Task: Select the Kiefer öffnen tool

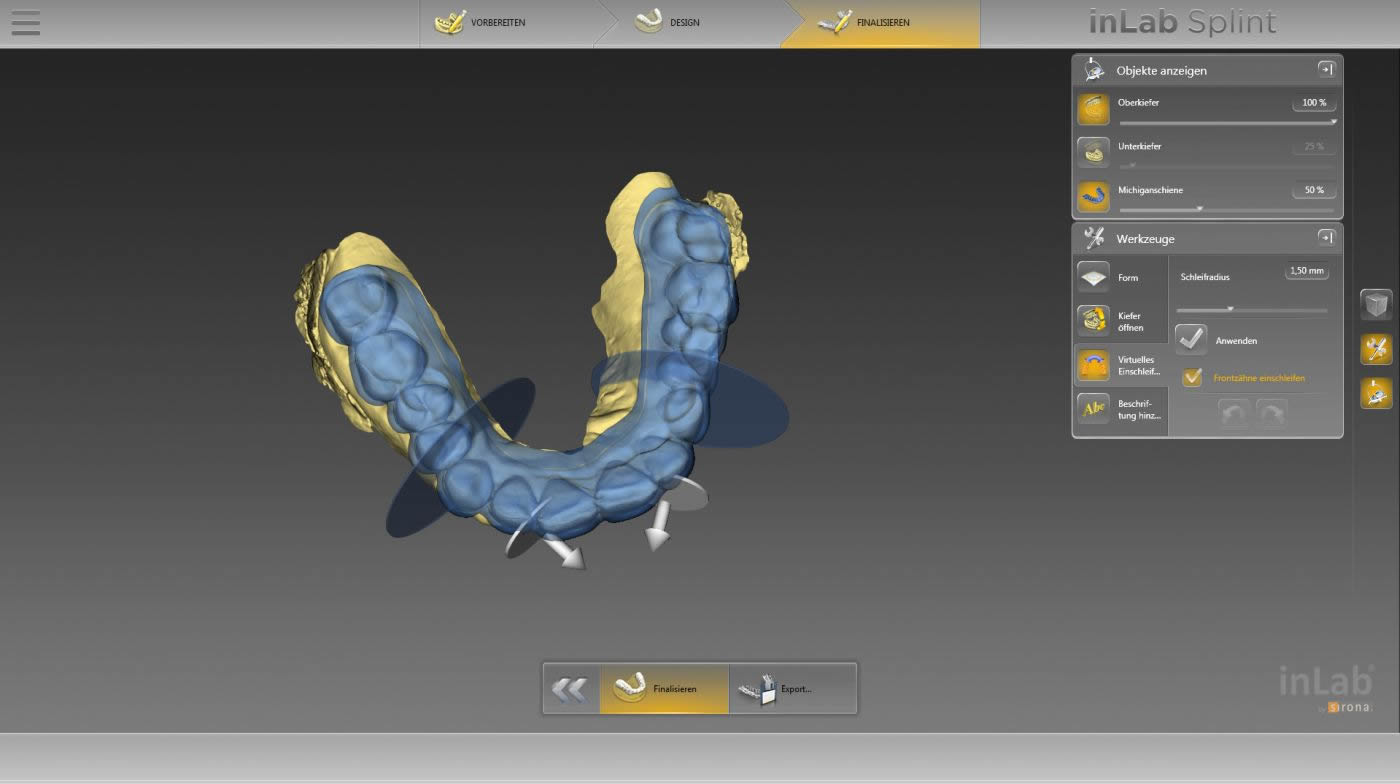Action: [1121, 321]
